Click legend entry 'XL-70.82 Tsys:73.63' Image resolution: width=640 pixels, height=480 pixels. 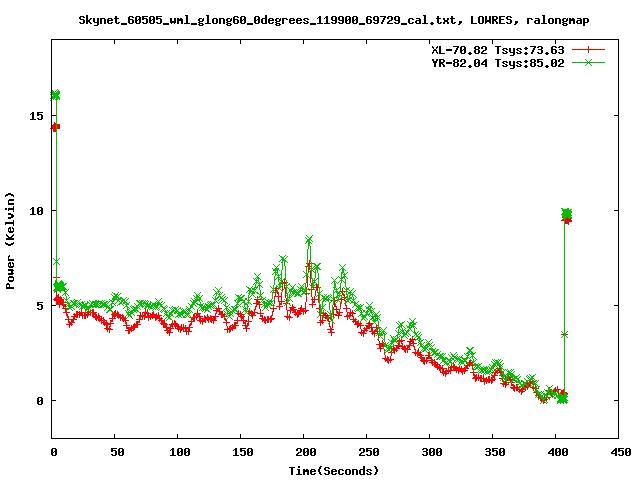[498, 50]
